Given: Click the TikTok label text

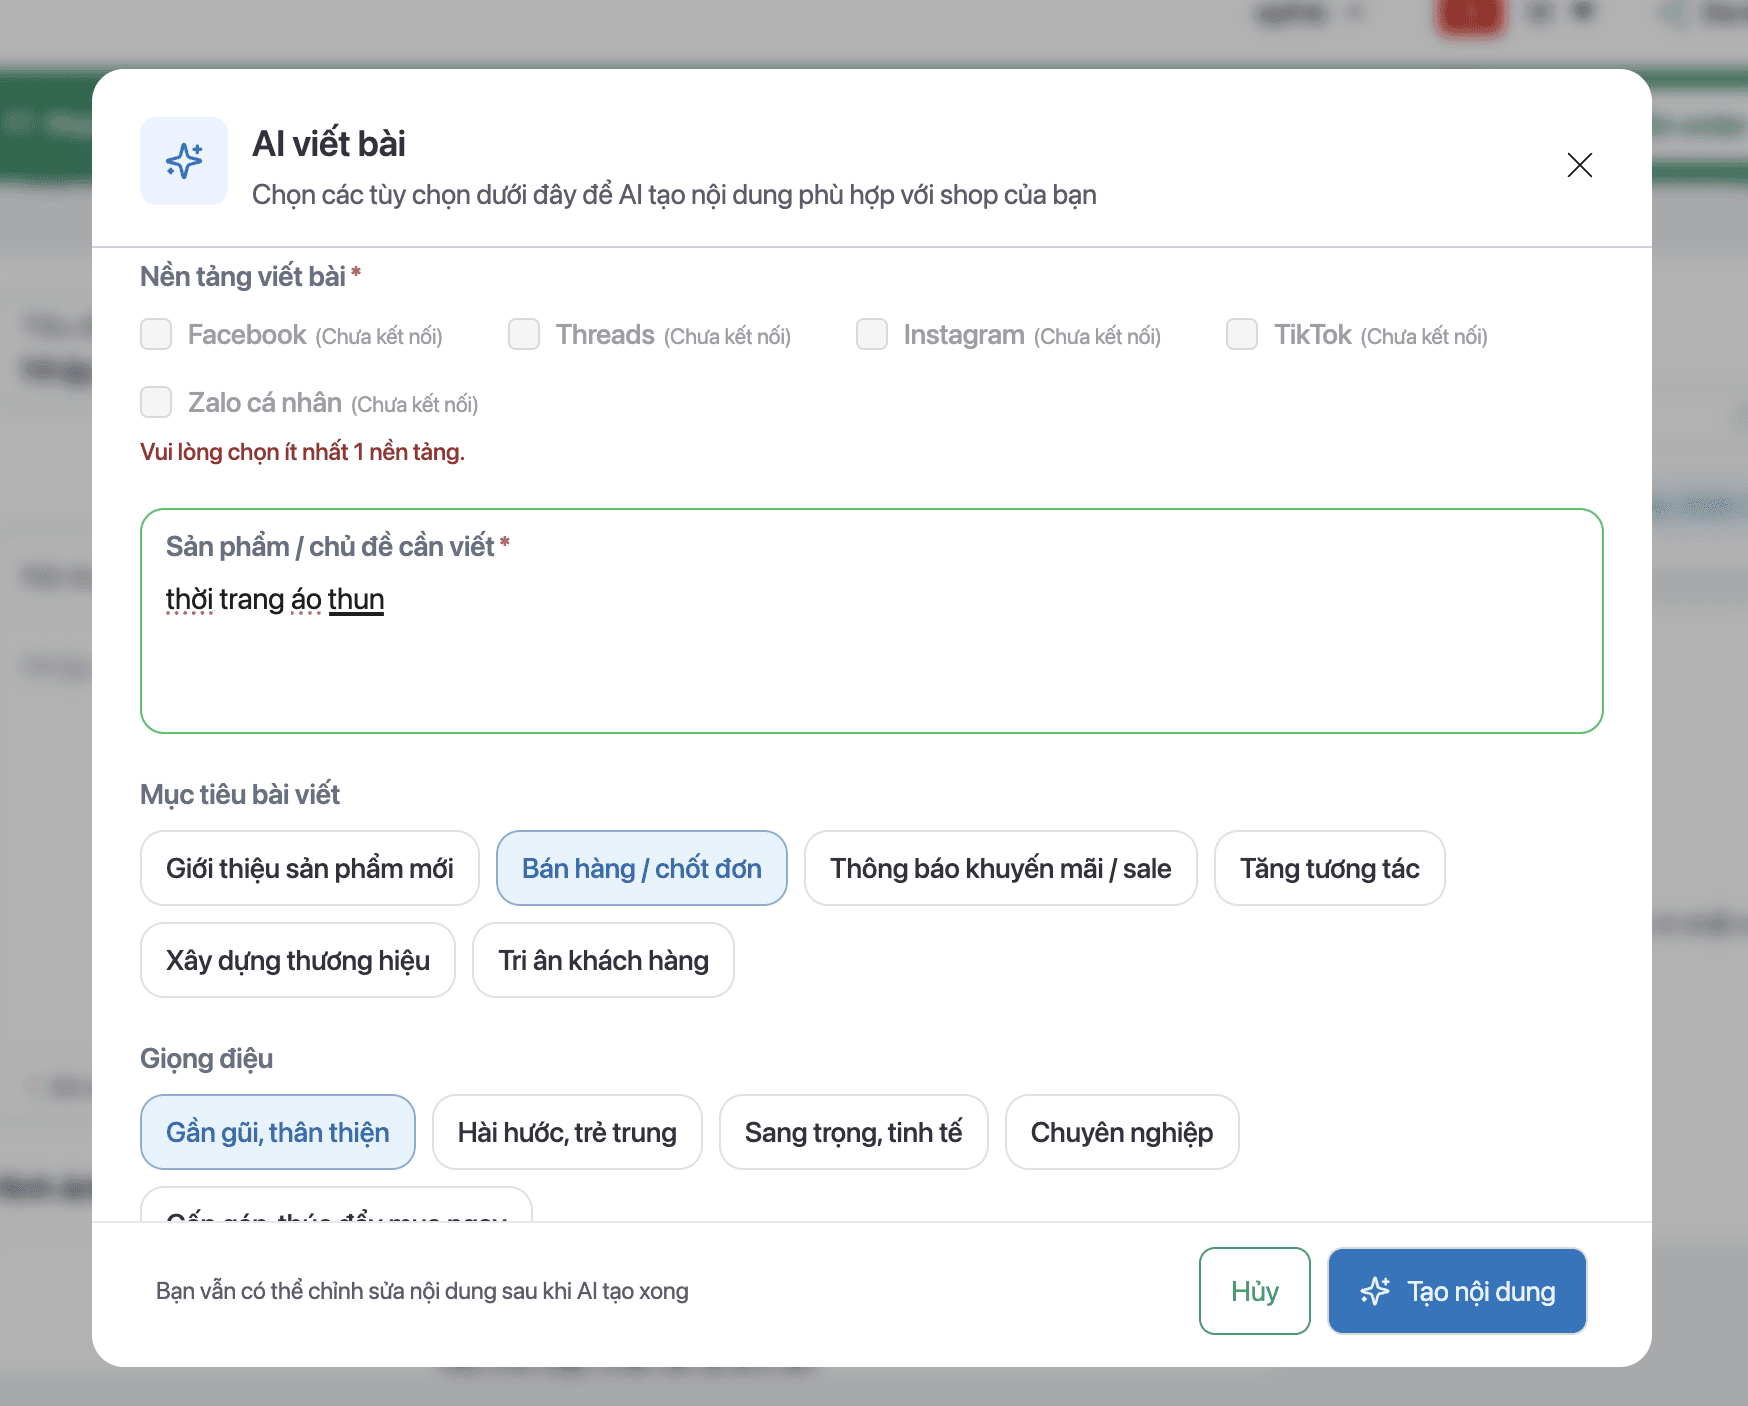Looking at the screenshot, I should (1313, 335).
